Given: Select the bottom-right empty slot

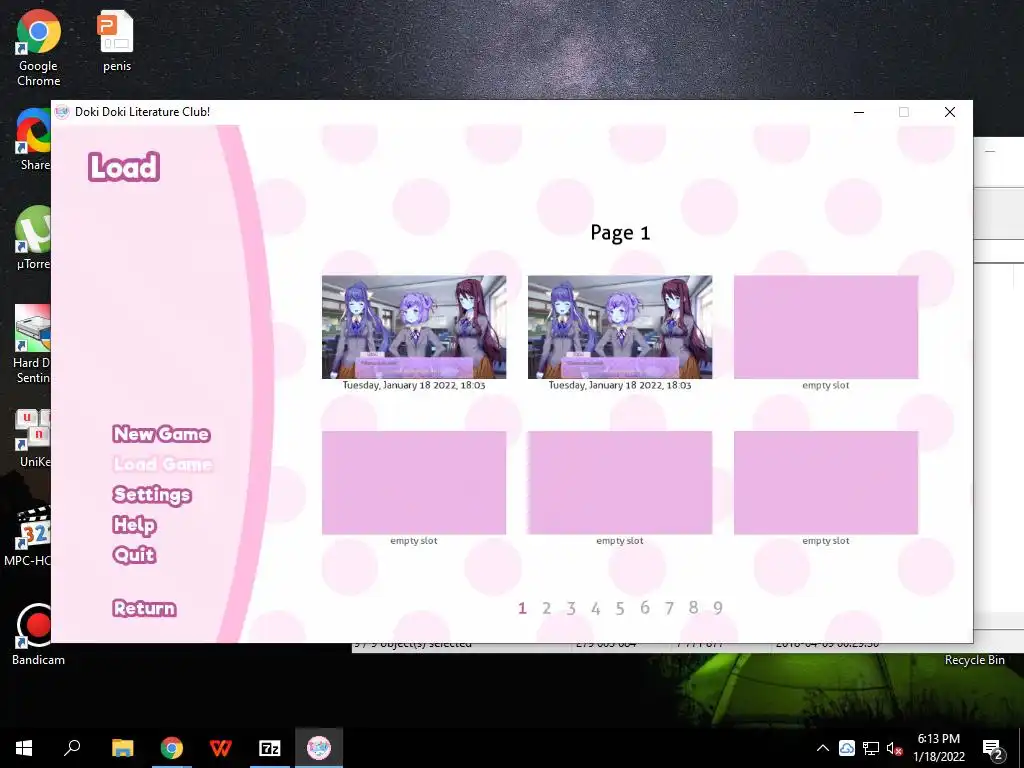Looking at the screenshot, I should (x=826, y=483).
